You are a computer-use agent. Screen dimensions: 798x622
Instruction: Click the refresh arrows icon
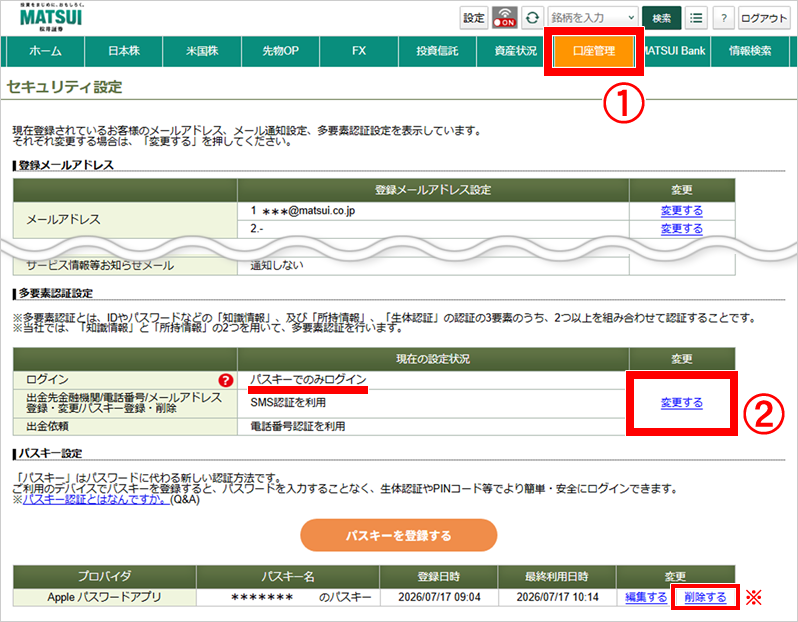[x=532, y=18]
